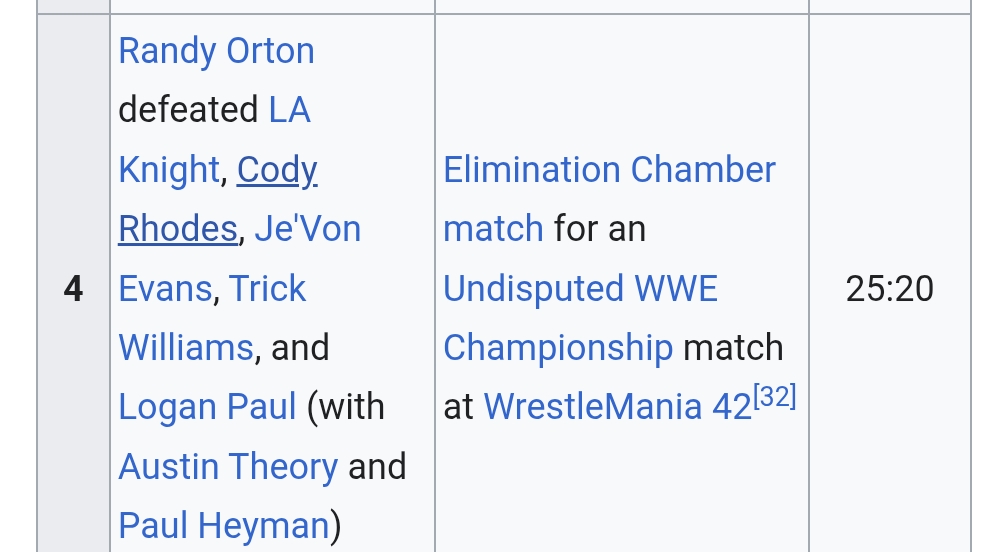Click the LA Knight wrestler link

click(x=289, y=110)
